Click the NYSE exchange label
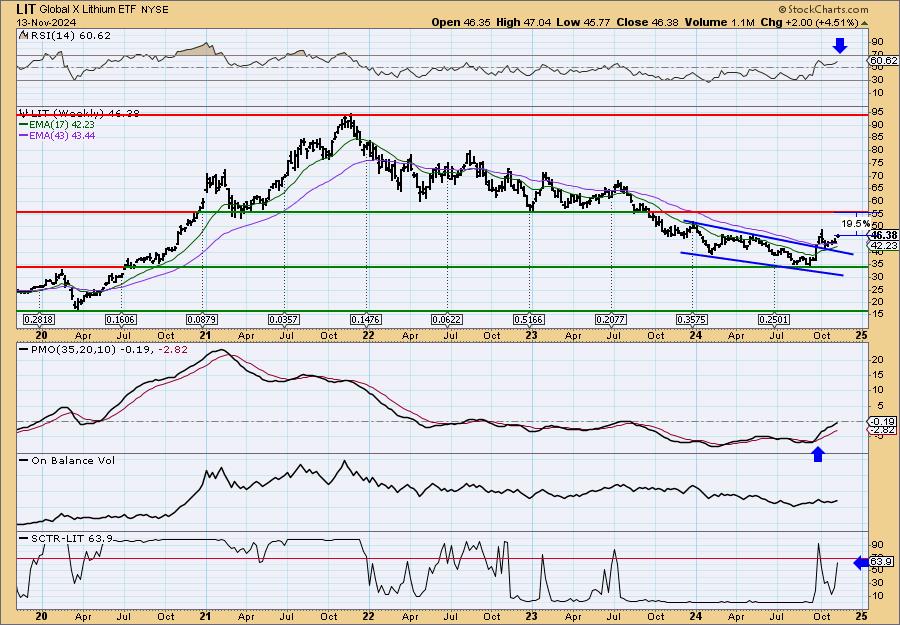900x625 pixels. coord(154,10)
